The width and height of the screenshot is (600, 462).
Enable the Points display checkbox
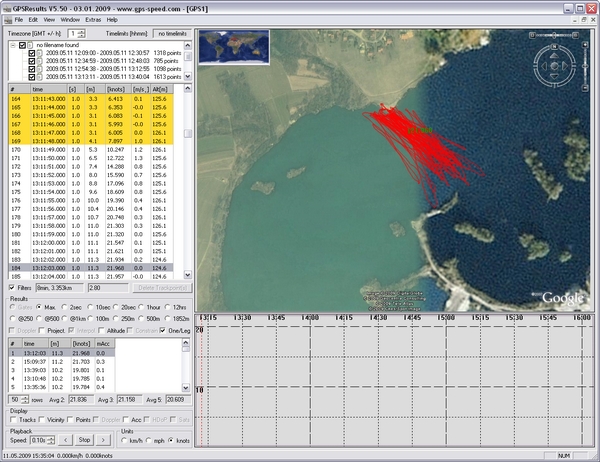pyautogui.click(x=70, y=420)
